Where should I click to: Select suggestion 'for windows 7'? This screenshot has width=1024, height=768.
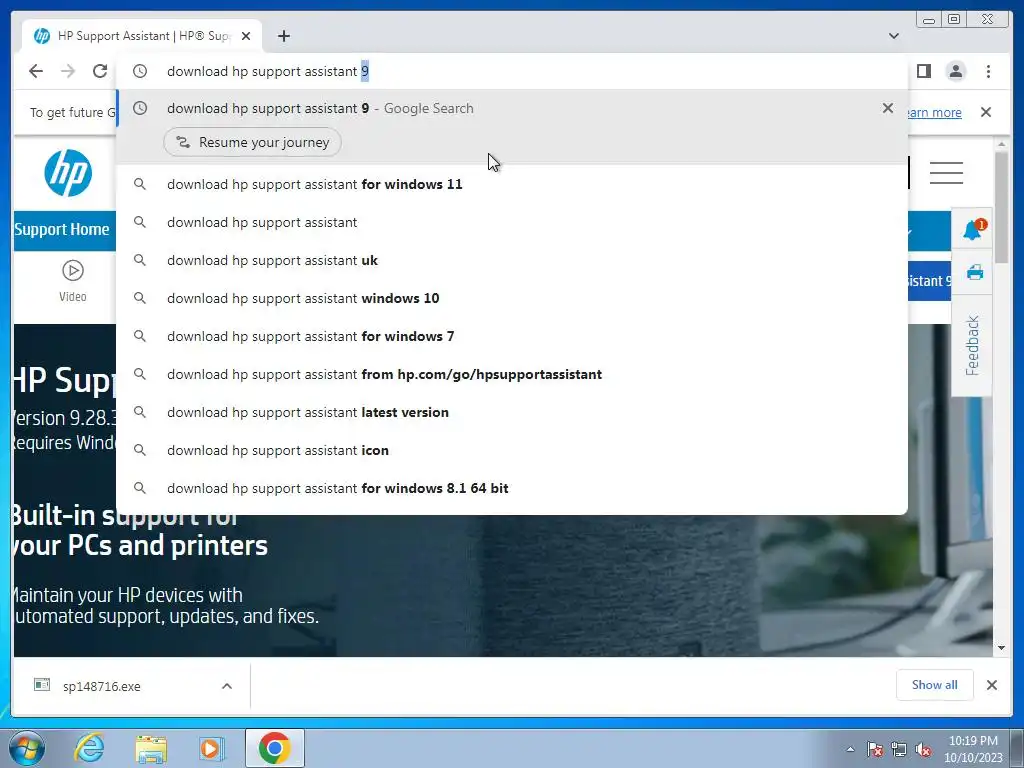pyautogui.click(x=511, y=336)
